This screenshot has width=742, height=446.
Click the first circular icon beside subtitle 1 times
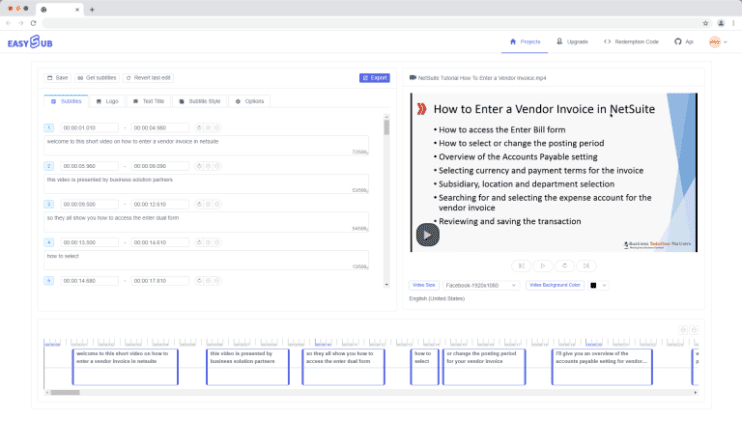(199, 128)
